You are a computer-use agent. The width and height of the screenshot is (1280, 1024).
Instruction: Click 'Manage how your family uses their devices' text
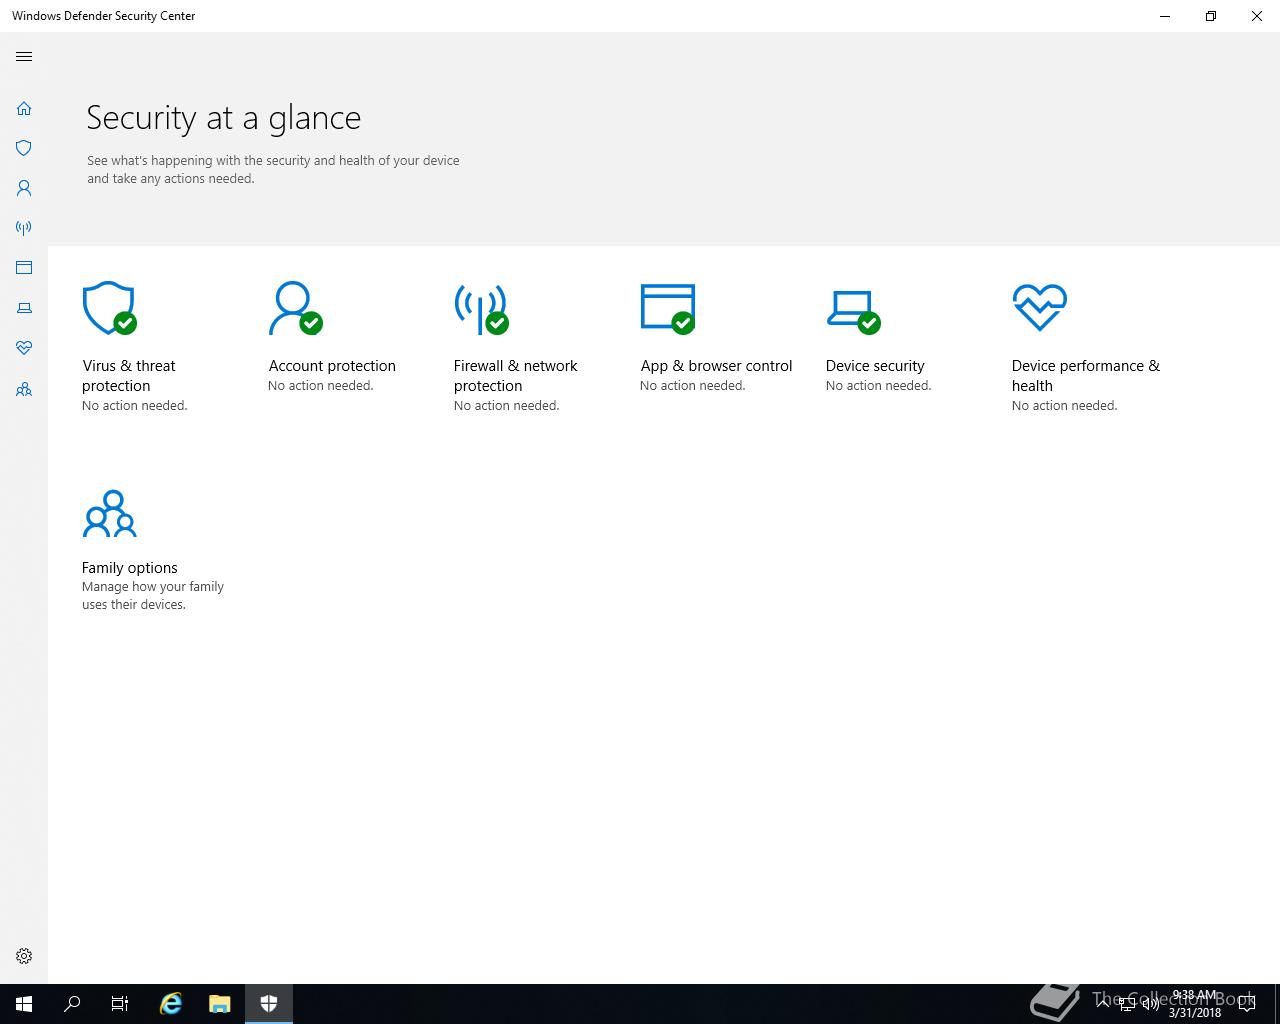tap(153, 596)
